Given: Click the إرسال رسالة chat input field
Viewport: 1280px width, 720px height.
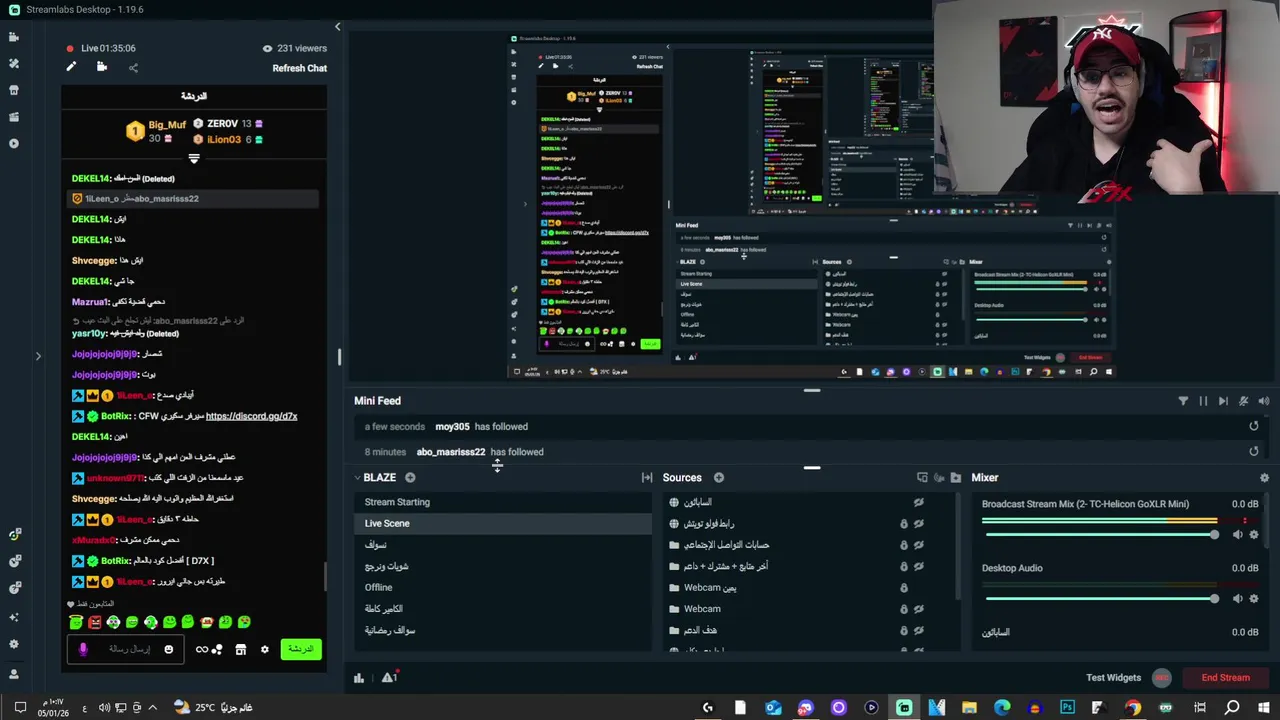Looking at the screenshot, I should pos(128,649).
